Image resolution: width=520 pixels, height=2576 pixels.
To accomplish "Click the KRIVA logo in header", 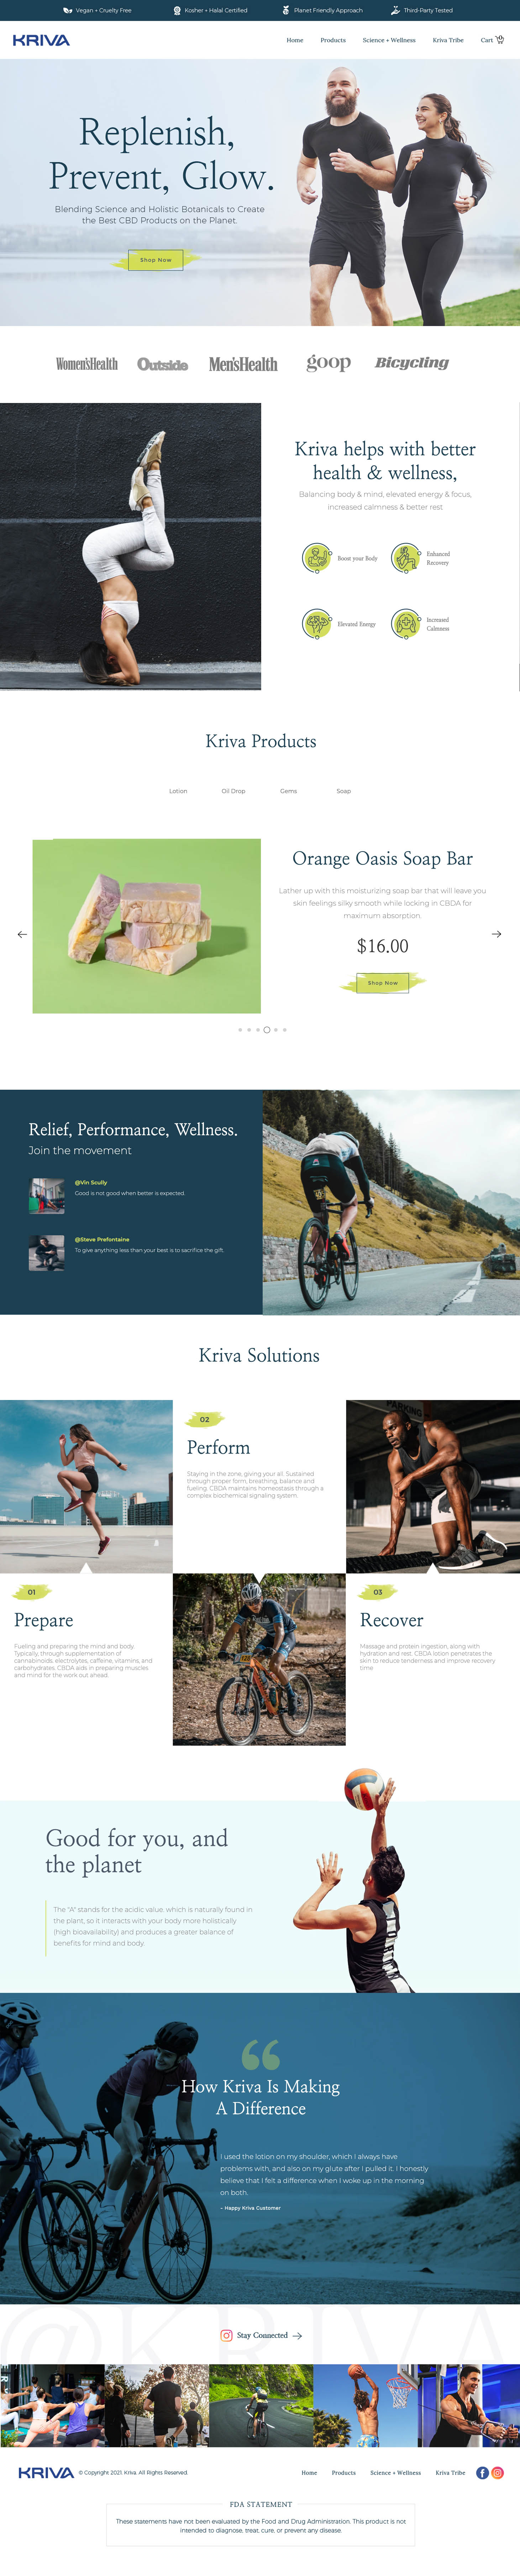I will [41, 40].
